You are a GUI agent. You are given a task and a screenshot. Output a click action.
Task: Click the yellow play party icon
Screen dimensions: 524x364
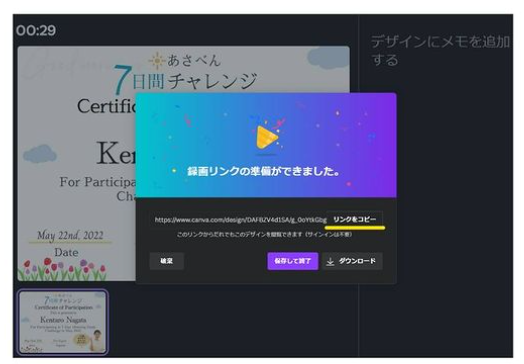[x=267, y=136]
